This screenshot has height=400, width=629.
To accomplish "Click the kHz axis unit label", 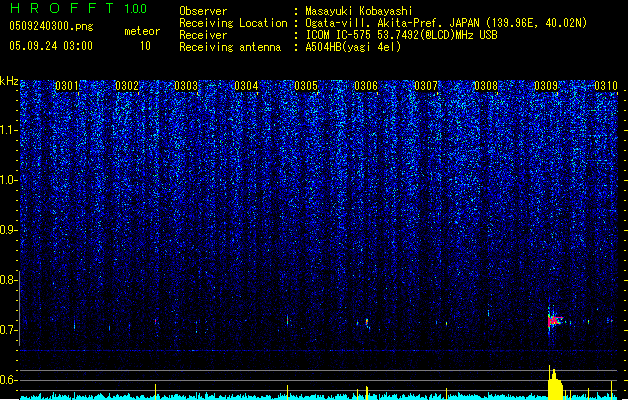I will pos(9,81).
